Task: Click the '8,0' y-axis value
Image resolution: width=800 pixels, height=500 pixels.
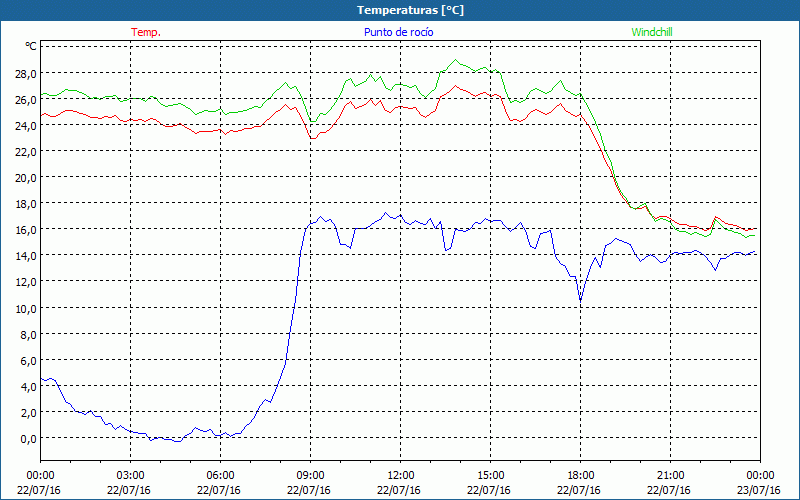Action: (x=28, y=334)
